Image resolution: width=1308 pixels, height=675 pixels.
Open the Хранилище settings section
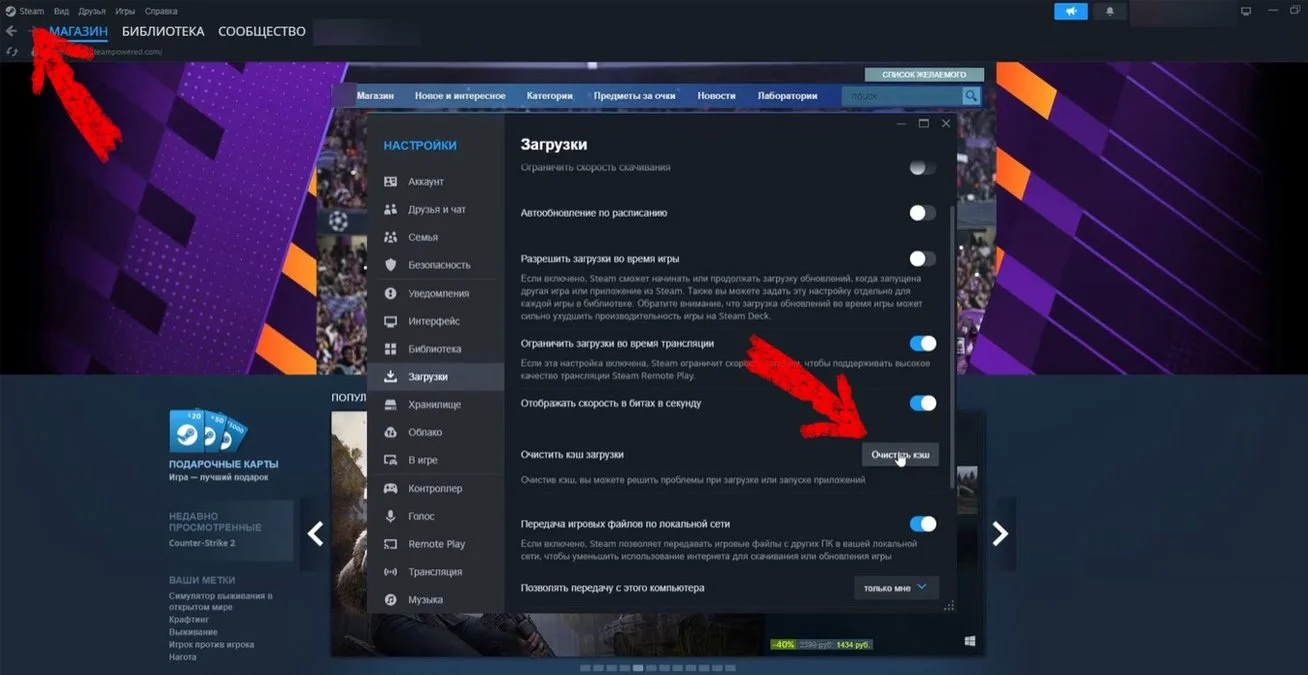point(435,405)
